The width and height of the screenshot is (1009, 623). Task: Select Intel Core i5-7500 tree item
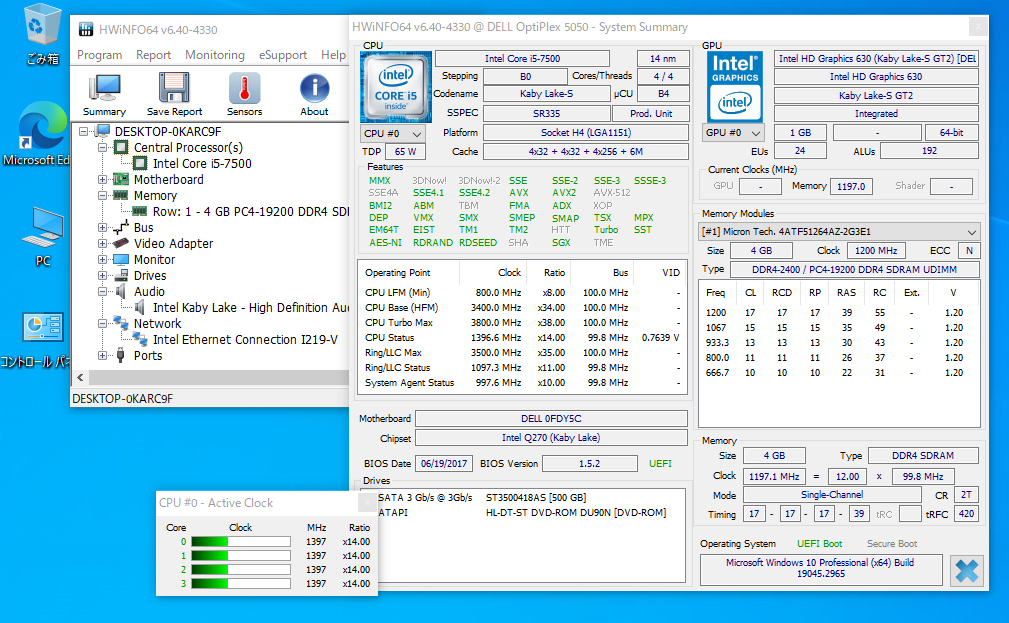coord(201,164)
